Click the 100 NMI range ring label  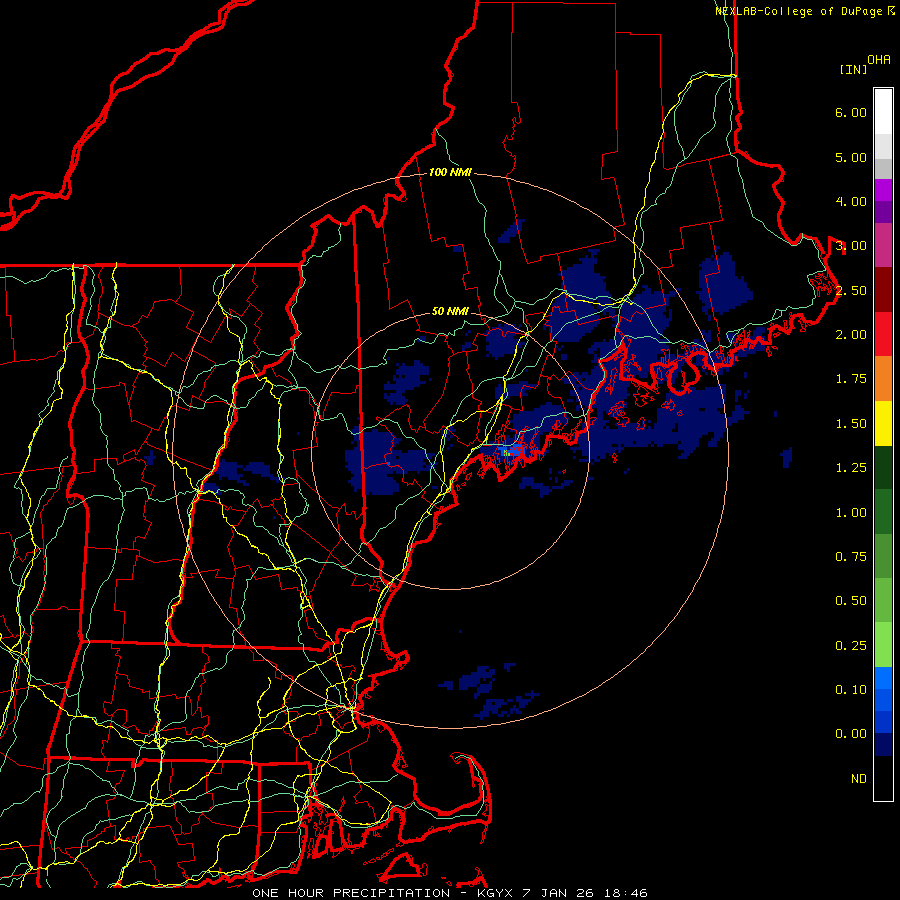click(450, 172)
